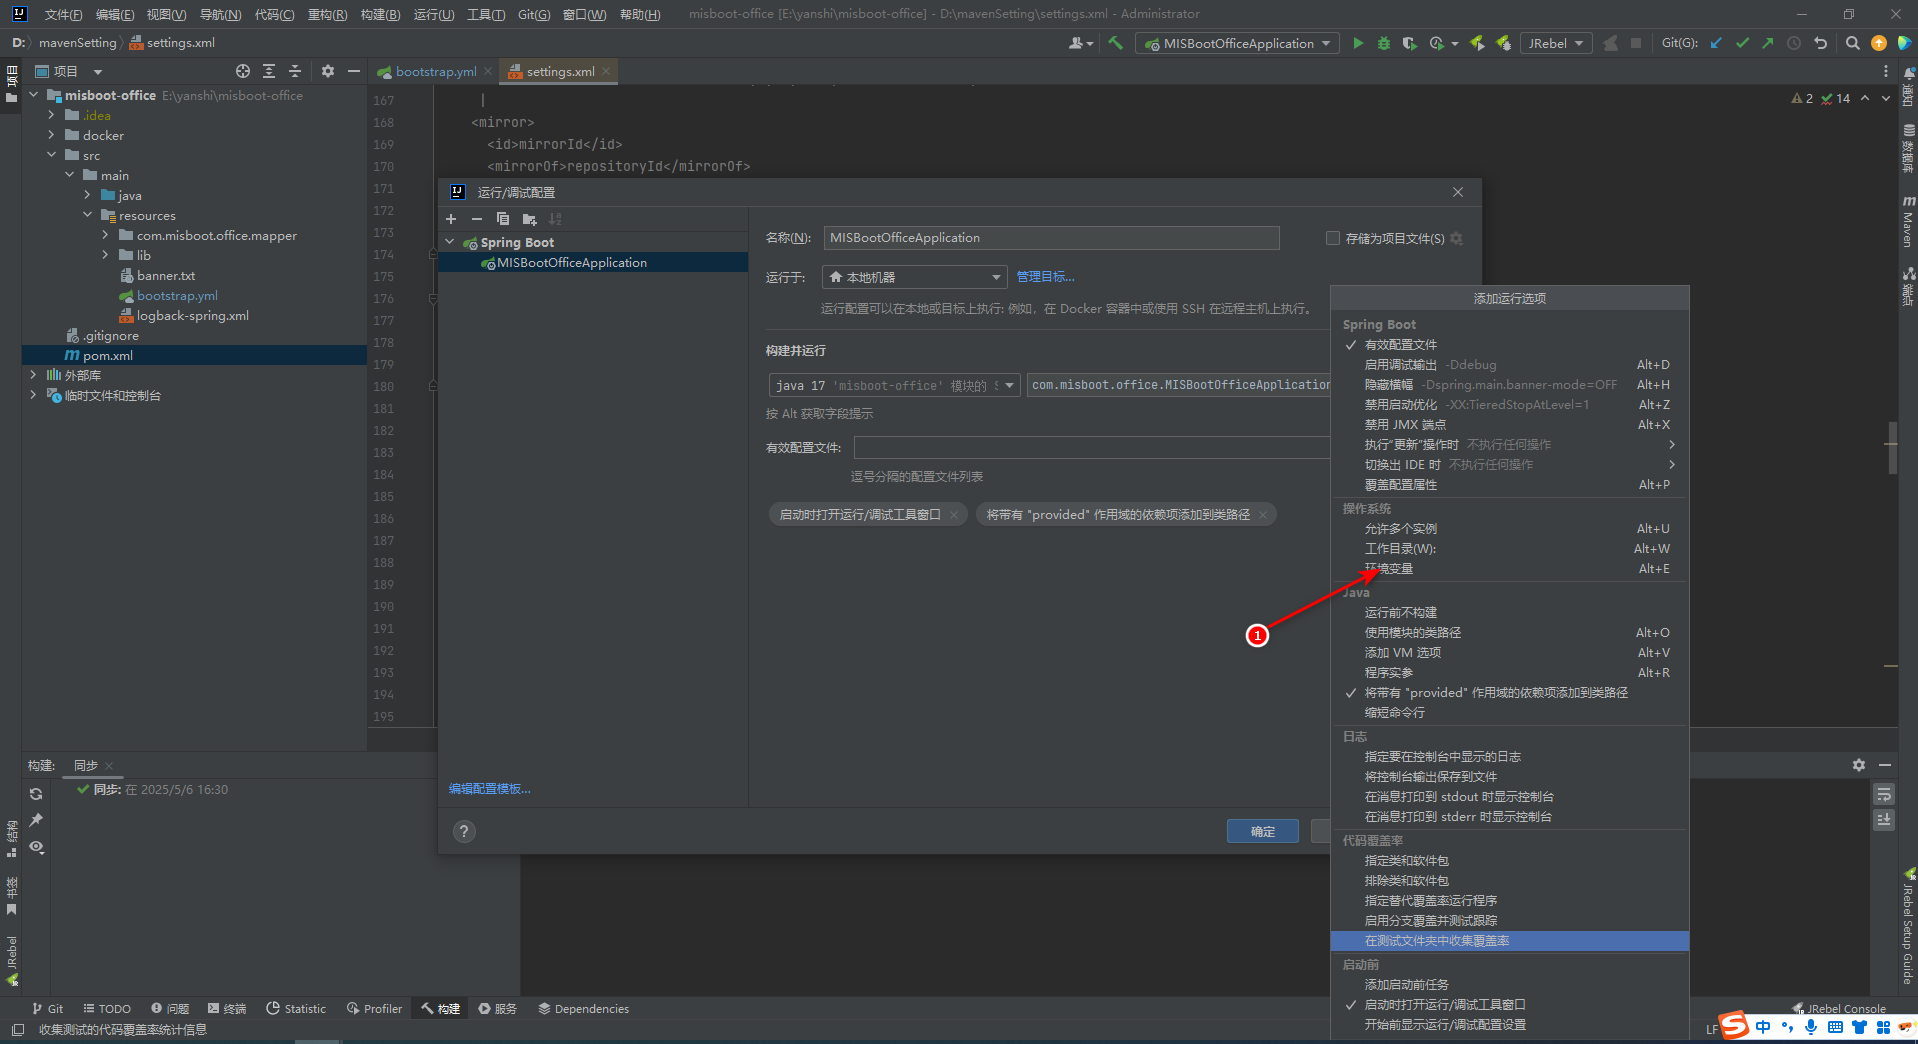The width and height of the screenshot is (1918, 1044).
Task: Open the 重构(R) menu
Action: point(327,14)
